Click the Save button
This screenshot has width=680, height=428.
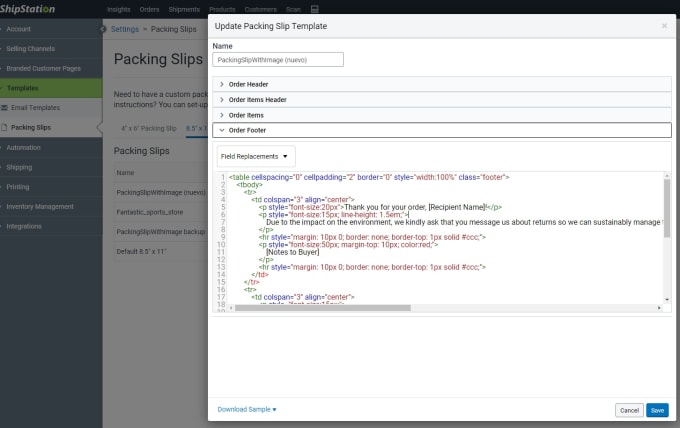(x=657, y=410)
